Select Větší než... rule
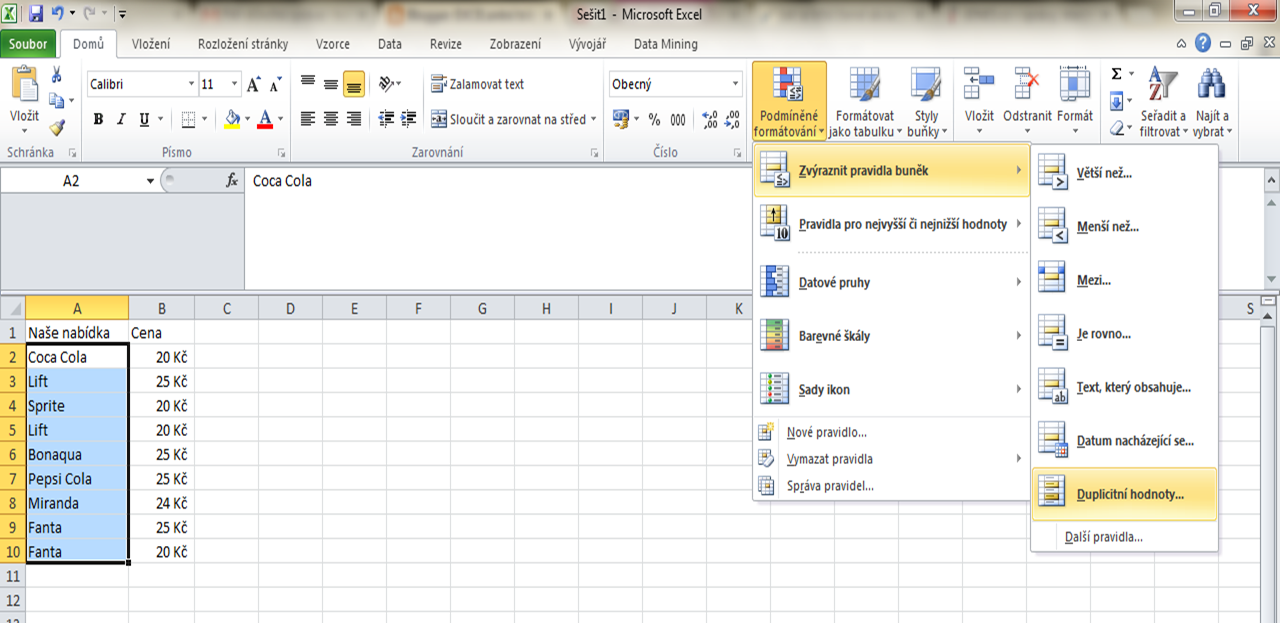 click(1124, 173)
